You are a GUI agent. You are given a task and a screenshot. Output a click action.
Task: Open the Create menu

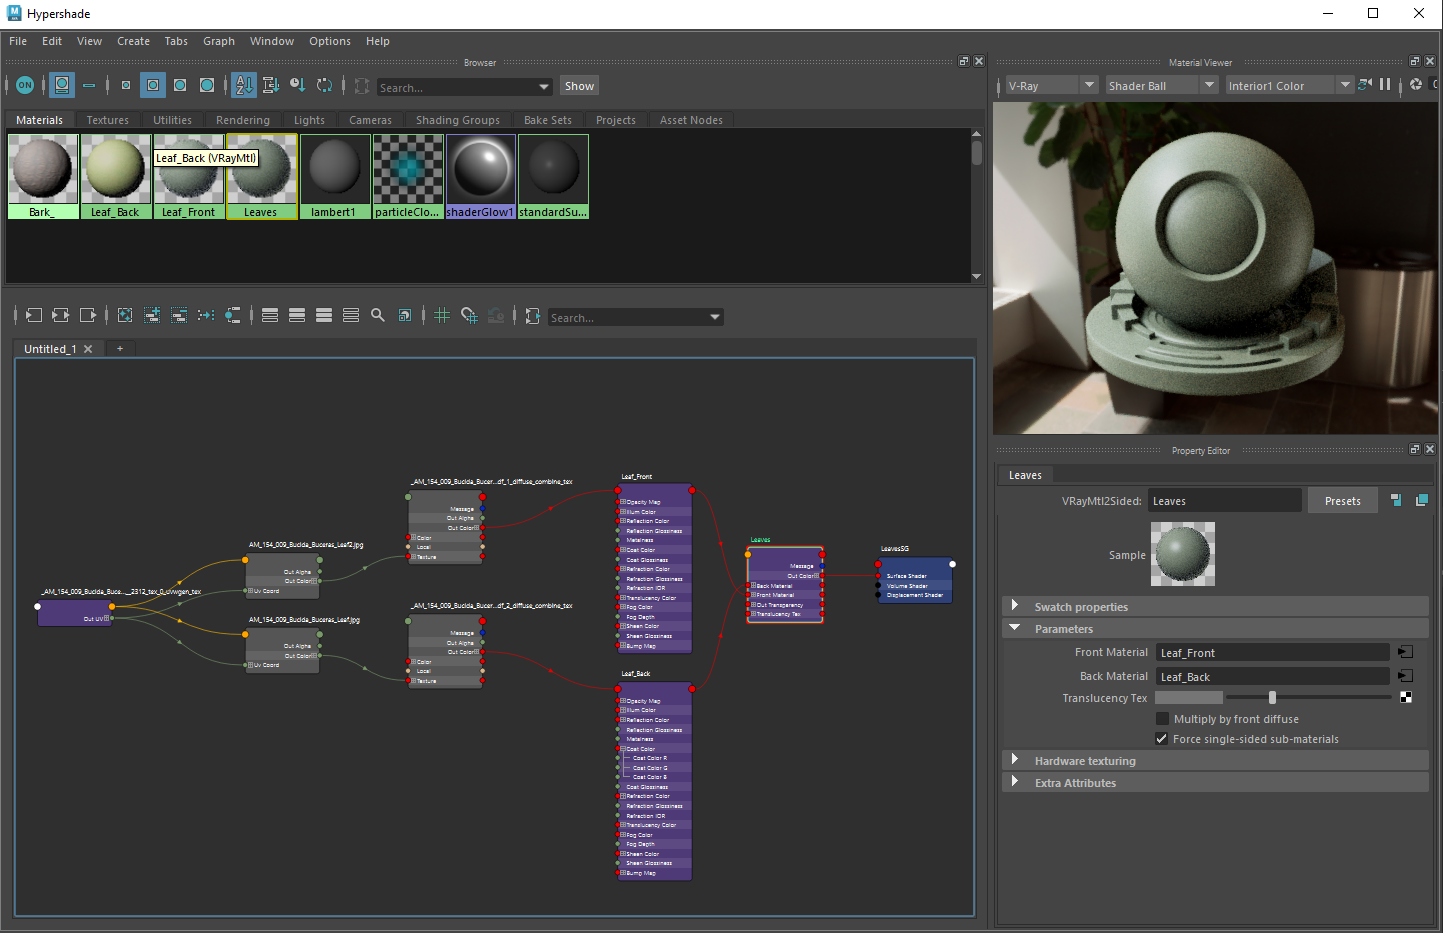coord(133,41)
